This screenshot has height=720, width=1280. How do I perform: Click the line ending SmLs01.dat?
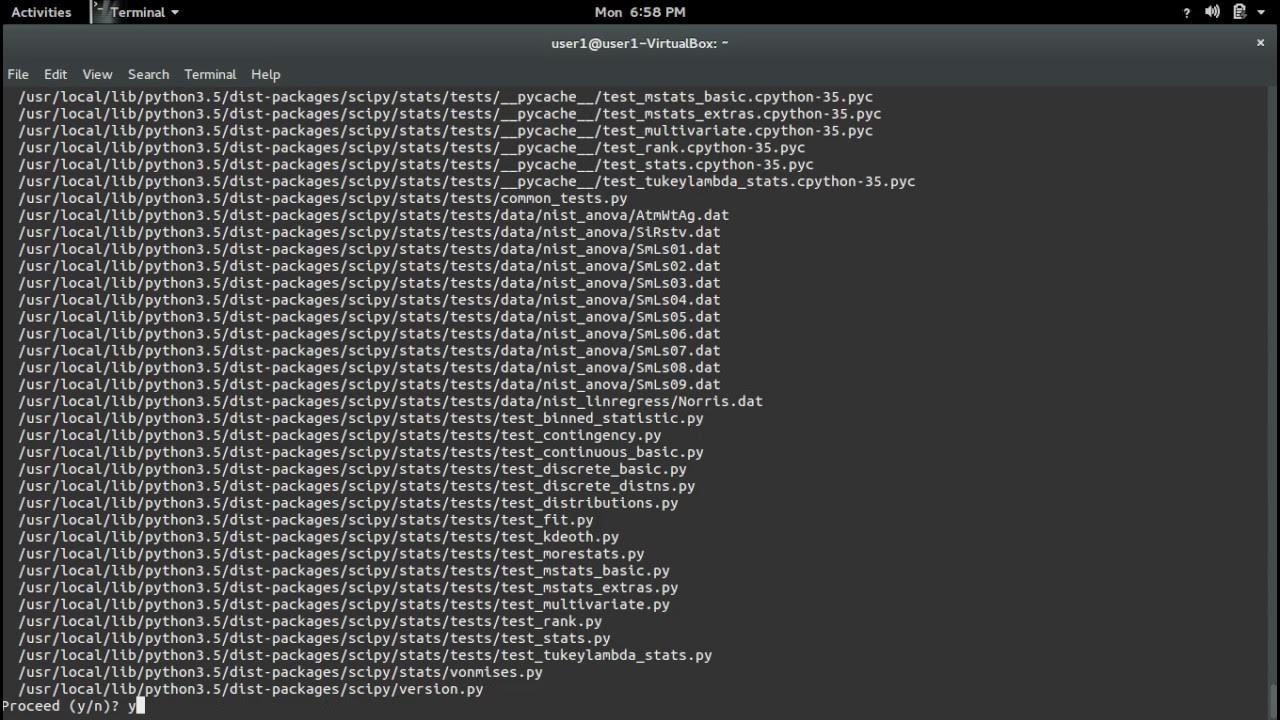coord(369,250)
